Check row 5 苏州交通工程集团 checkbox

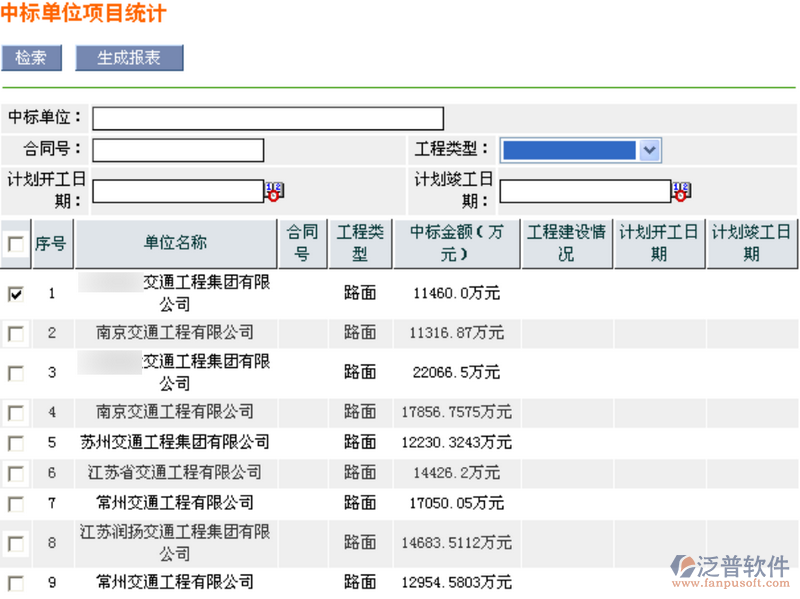pyautogui.click(x=15, y=443)
